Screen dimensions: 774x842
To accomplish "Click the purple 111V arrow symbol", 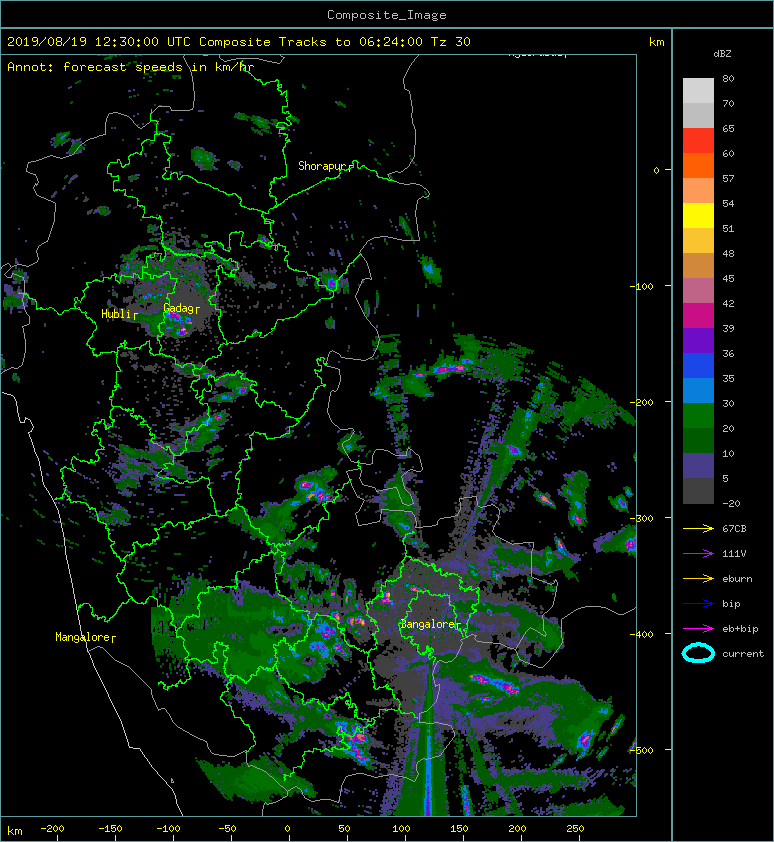I will click(x=698, y=554).
